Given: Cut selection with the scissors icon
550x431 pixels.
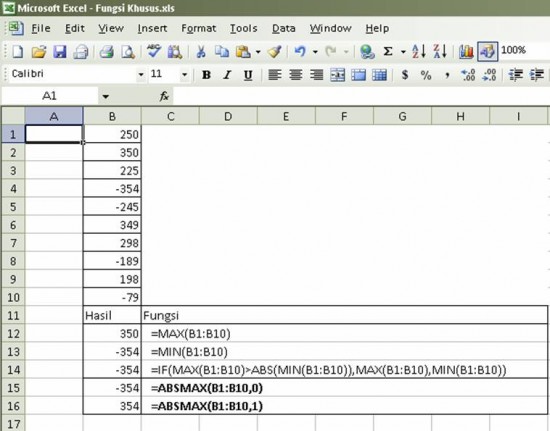Looking at the screenshot, I should [201, 52].
